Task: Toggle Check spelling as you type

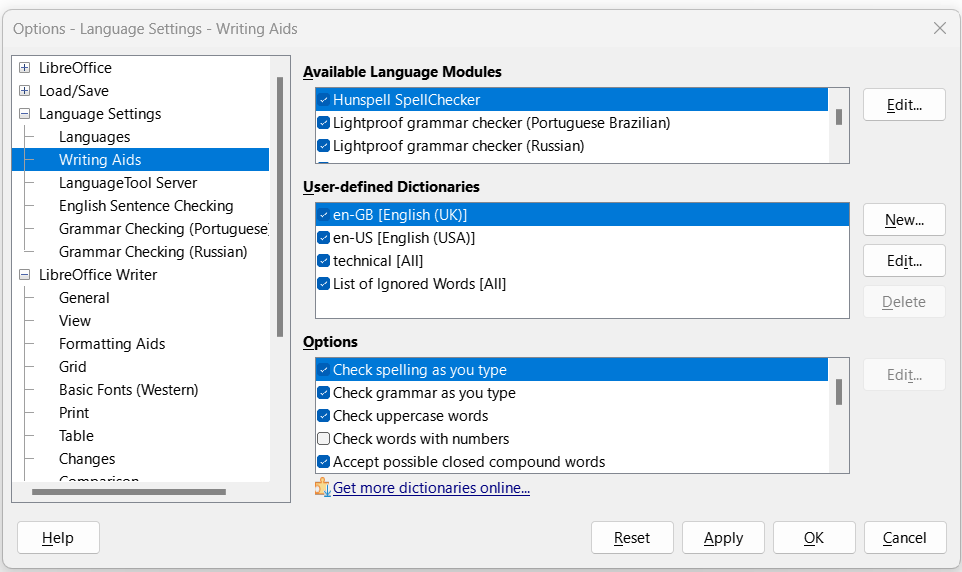Action: coord(324,370)
